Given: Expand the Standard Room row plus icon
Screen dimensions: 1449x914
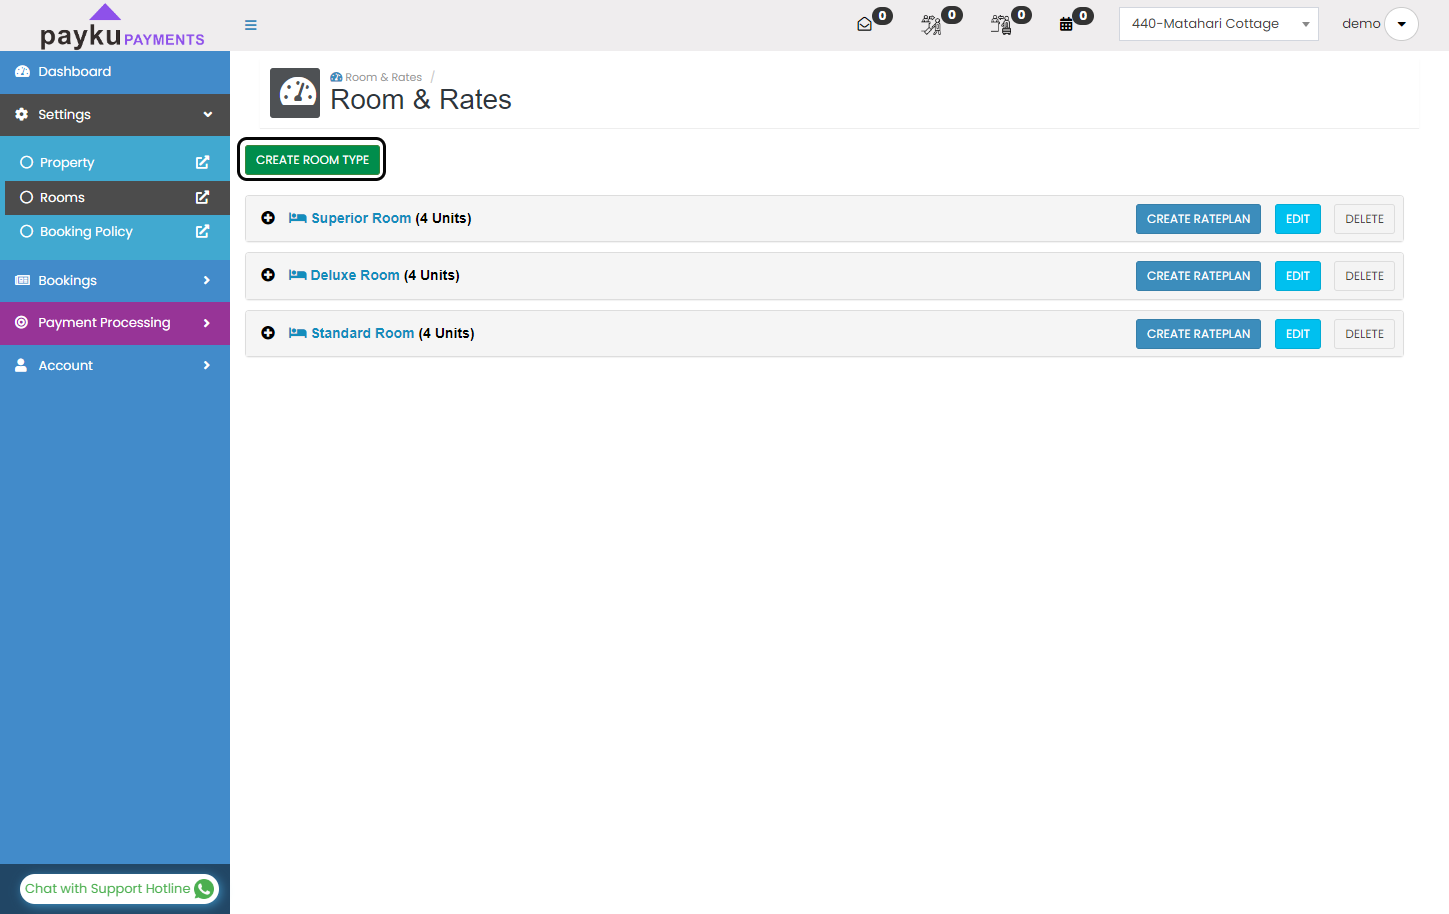Looking at the screenshot, I should pyautogui.click(x=268, y=333).
